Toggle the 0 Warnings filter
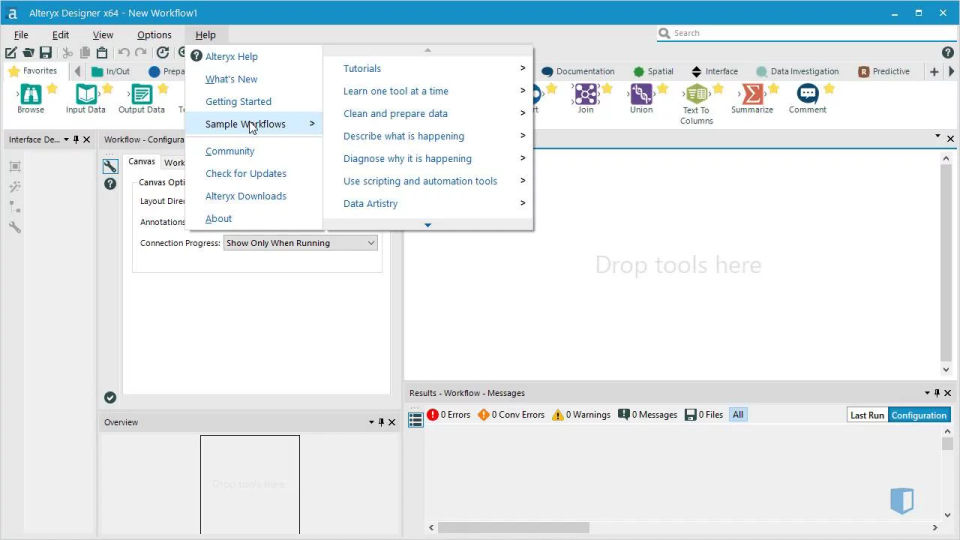Screen dimensions: 960x540 point(581,414)
